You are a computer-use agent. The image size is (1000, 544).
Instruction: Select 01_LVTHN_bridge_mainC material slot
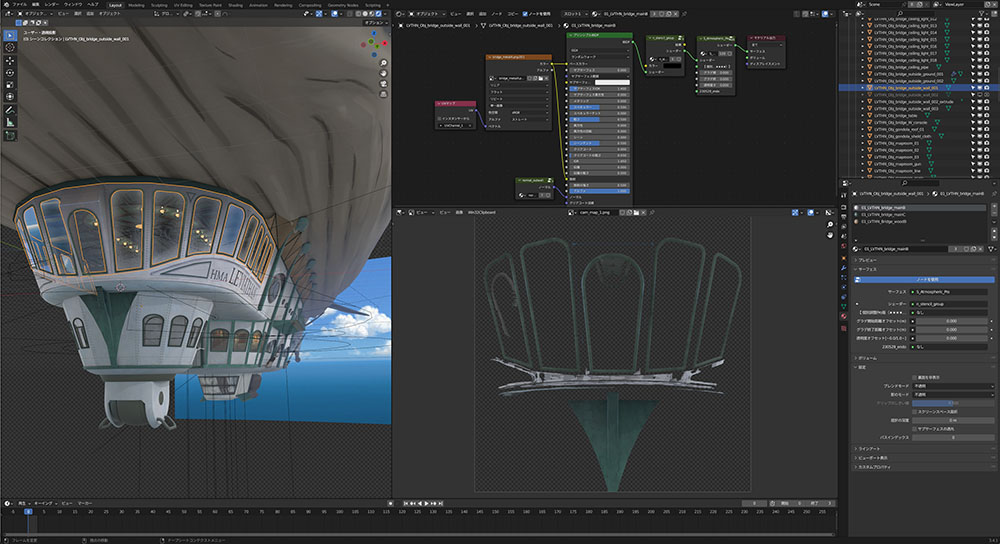click(921, 215)
